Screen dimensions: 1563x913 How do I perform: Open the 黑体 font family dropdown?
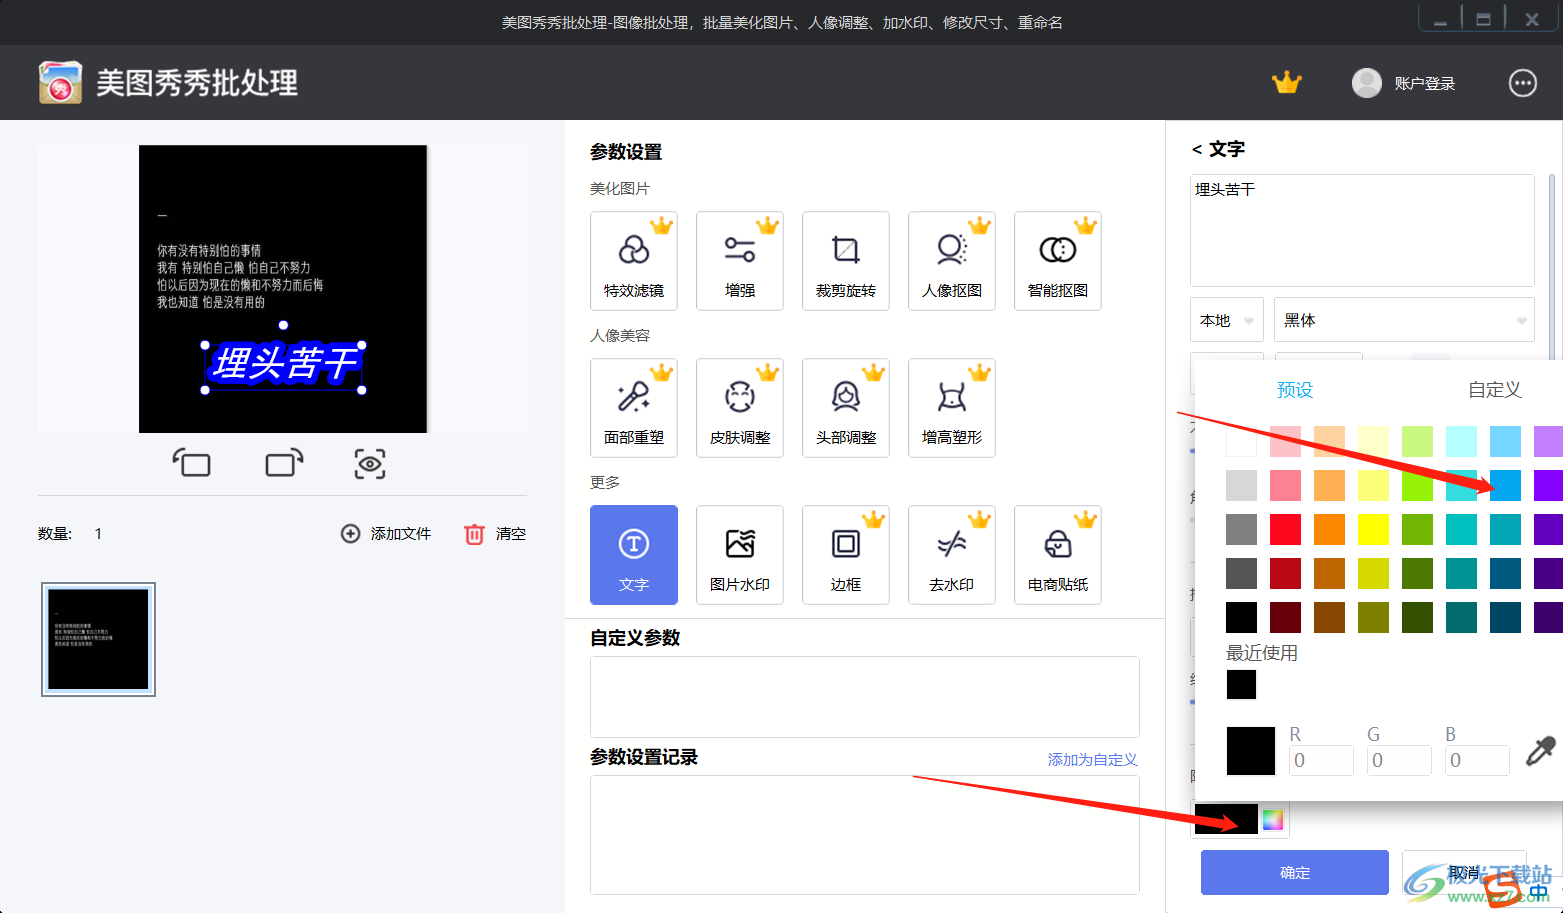coord(1404,320)
